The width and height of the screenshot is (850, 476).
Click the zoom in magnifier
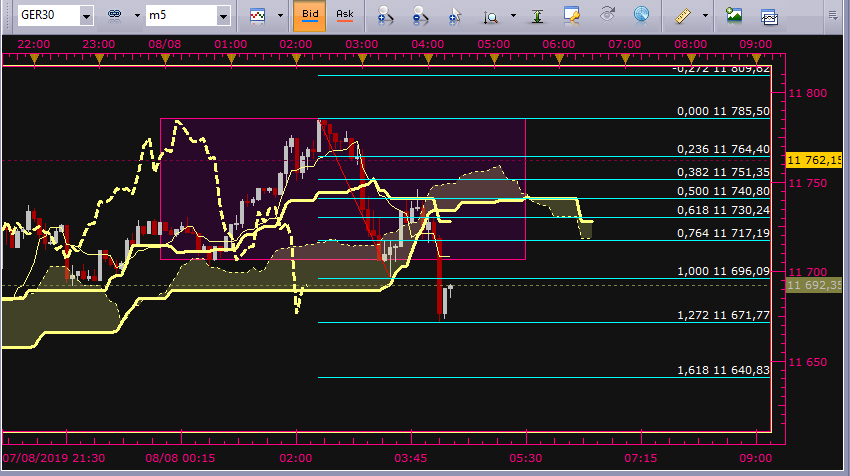click(385, 16)
